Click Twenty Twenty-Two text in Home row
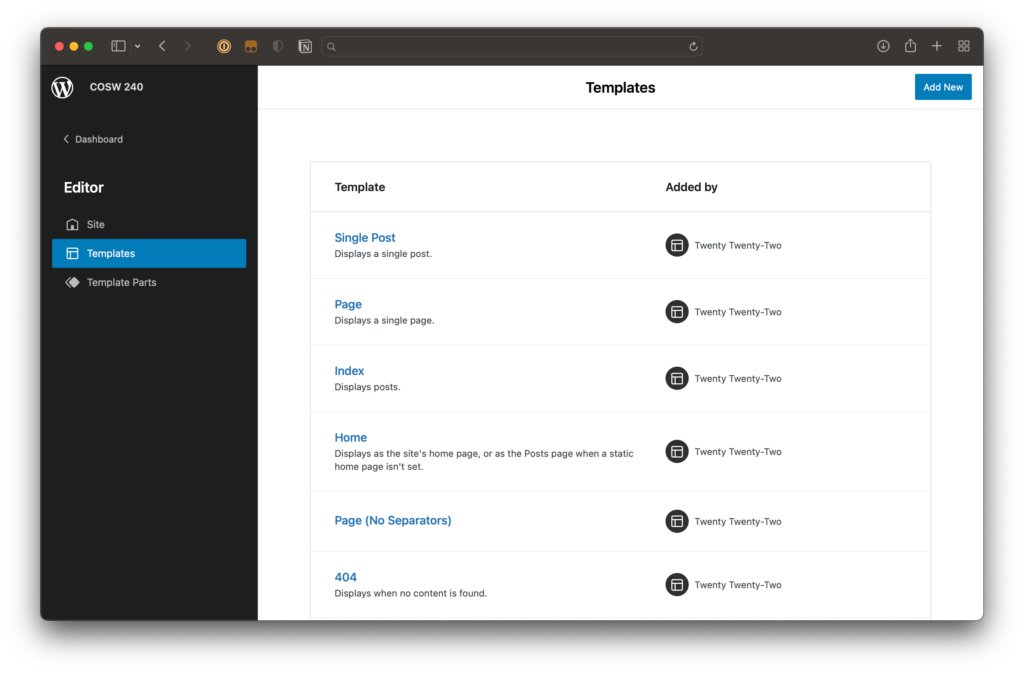Screen dimensions: 1024x674 (x=738, y=452)
